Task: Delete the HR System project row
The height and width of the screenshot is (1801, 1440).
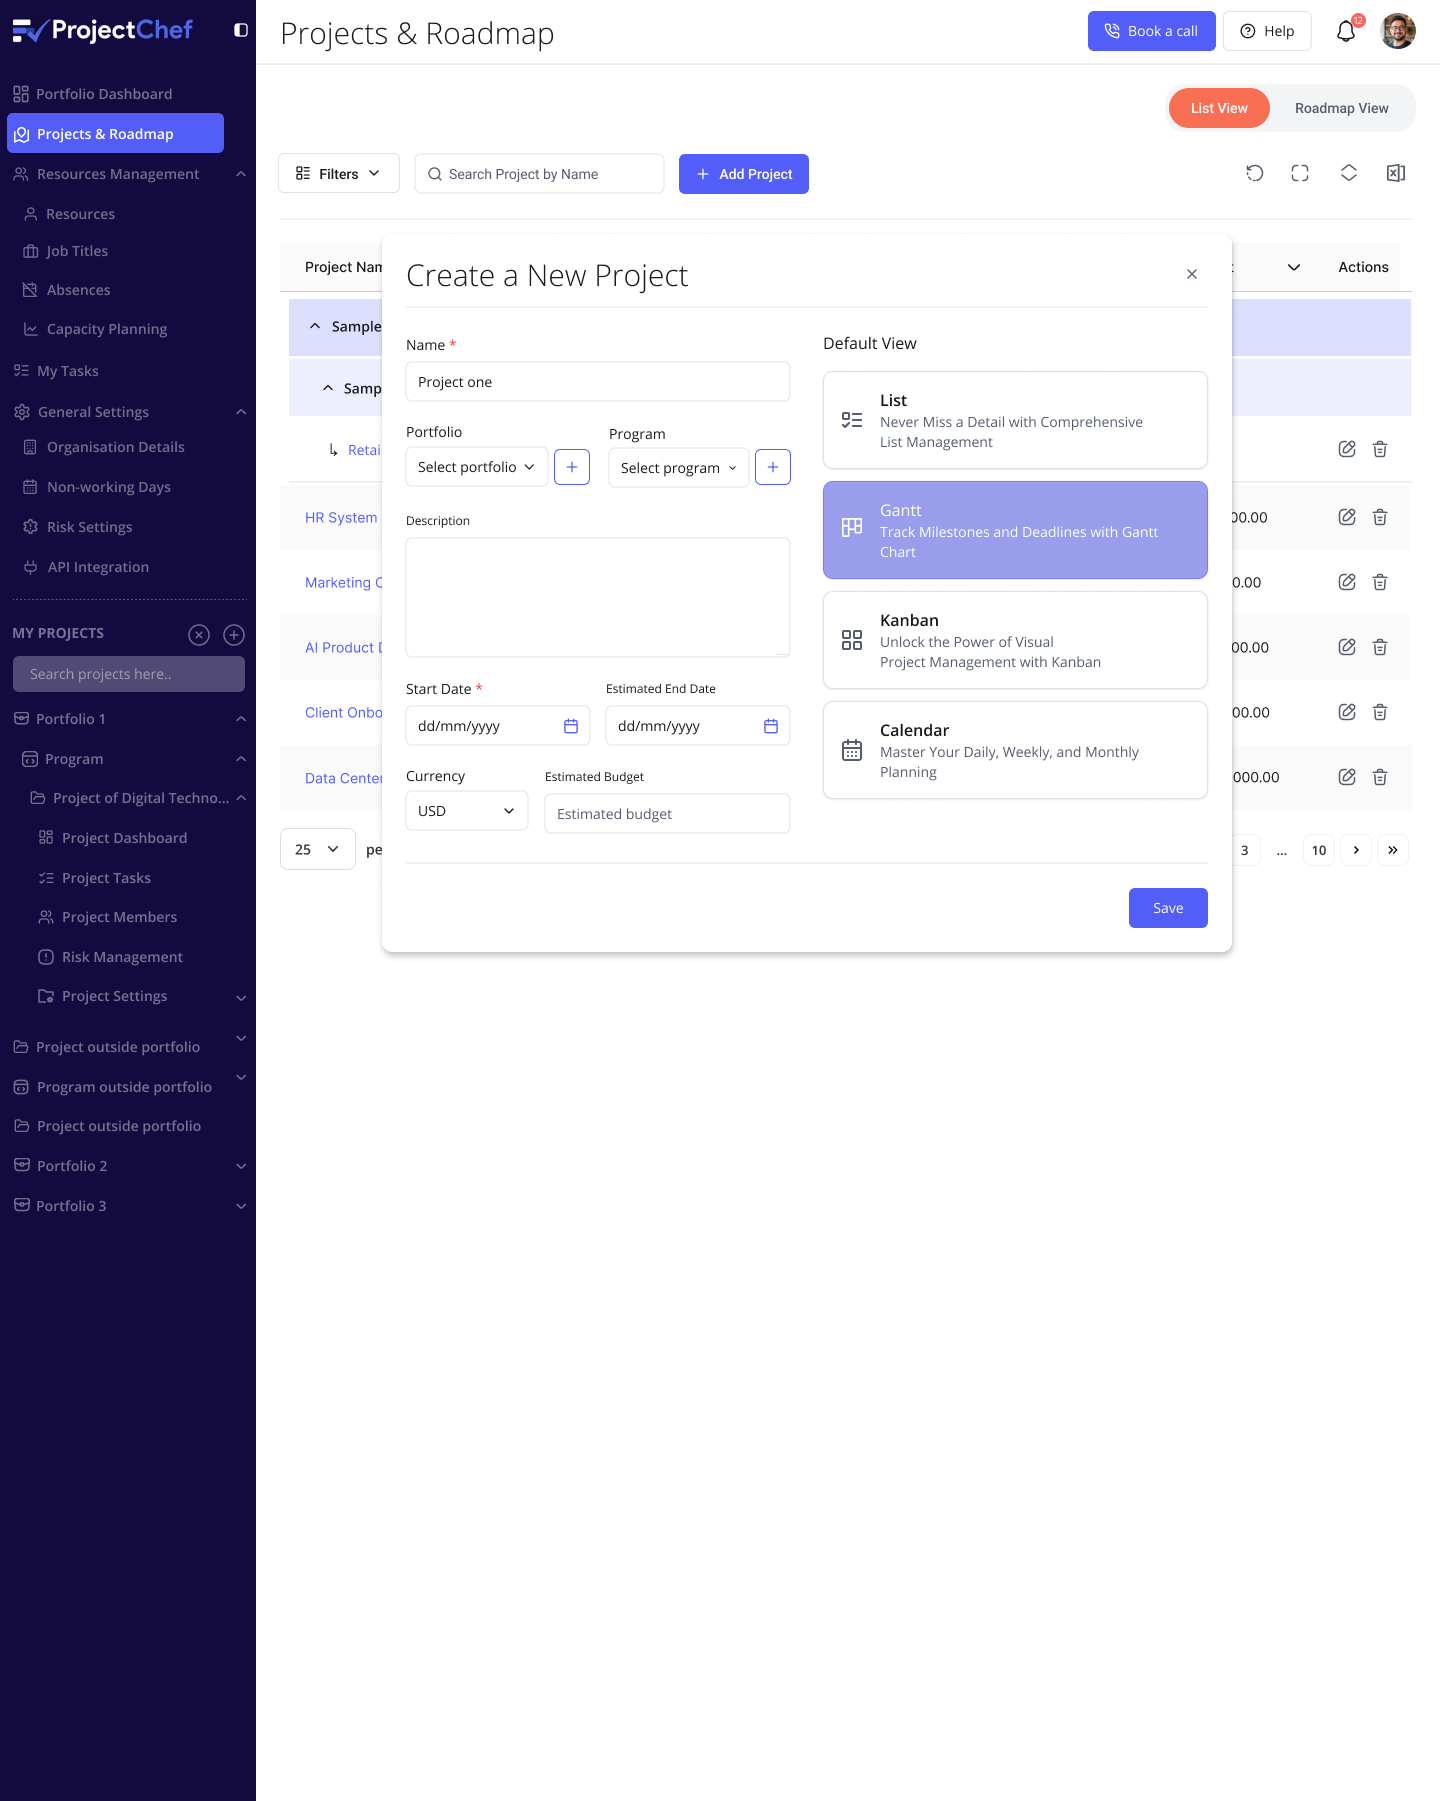Action: pyautogui.click(x=1380, y=517)
